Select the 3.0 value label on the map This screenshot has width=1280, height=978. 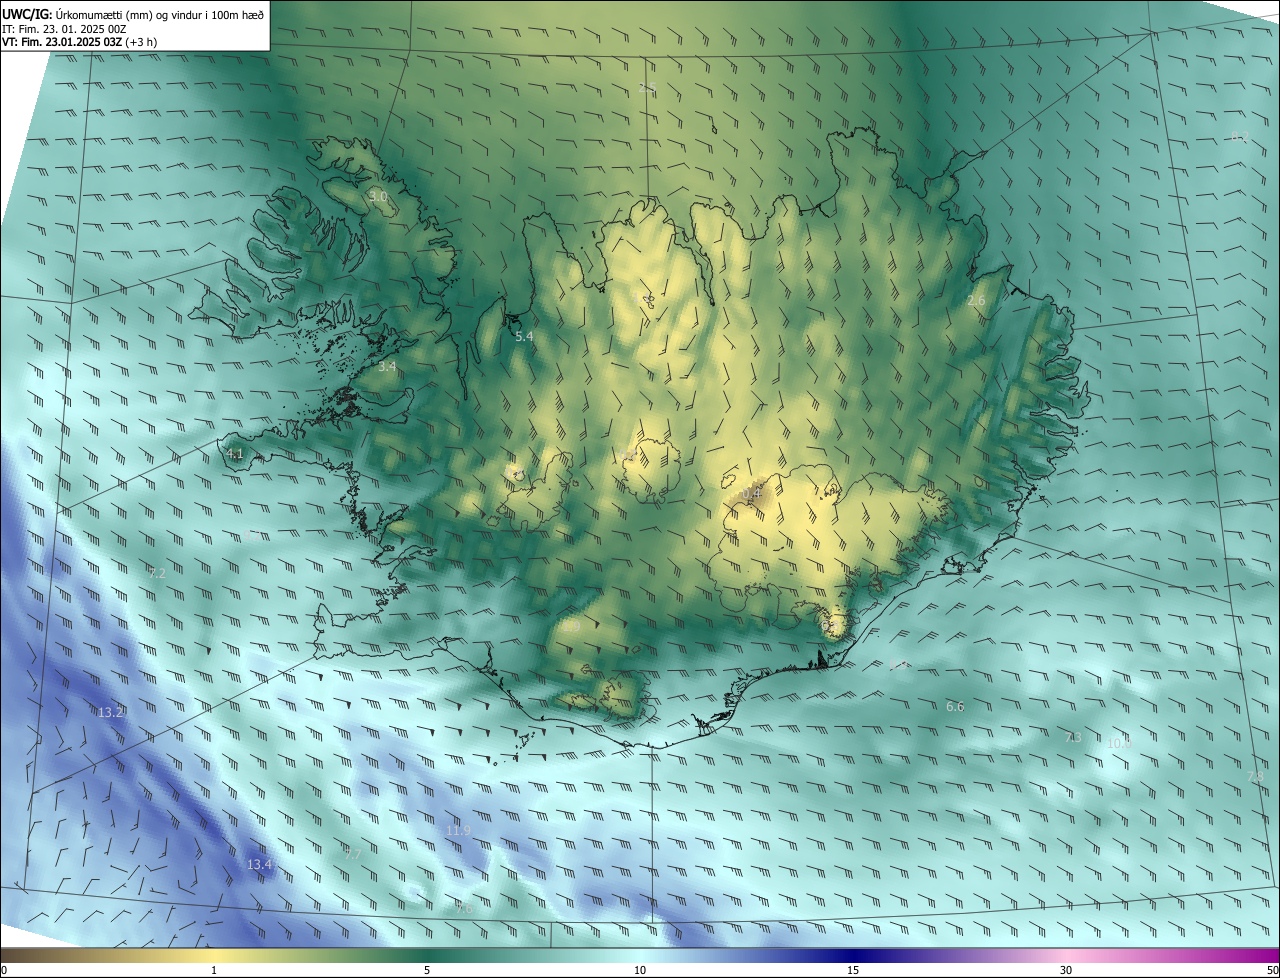(378, 197)
